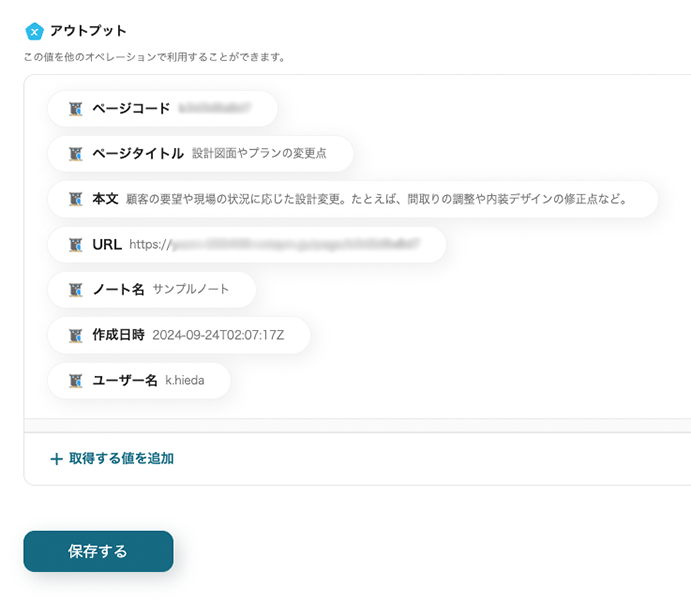Click the icon beside ユーザー名
The width and height of the screenshot is (691, 602).
(x=75, y=380)
